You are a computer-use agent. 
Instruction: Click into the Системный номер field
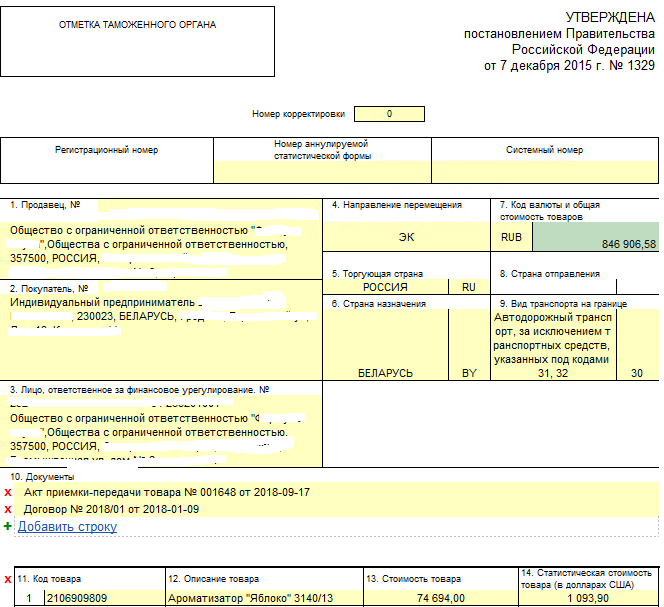(x=545, y=172)
